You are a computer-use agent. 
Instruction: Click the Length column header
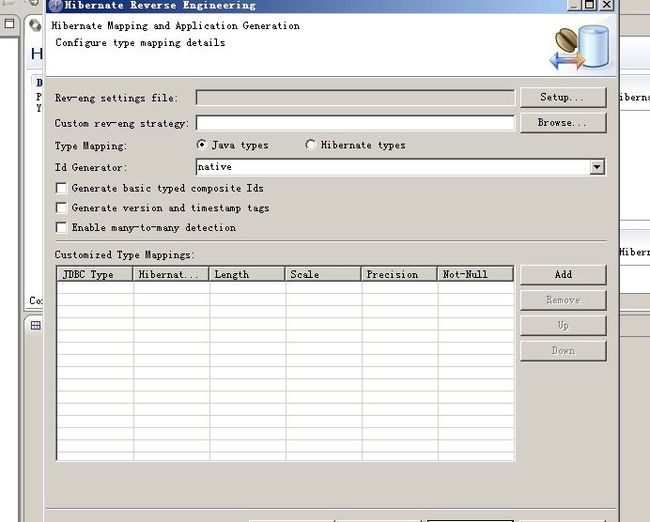tap(247, 274)
